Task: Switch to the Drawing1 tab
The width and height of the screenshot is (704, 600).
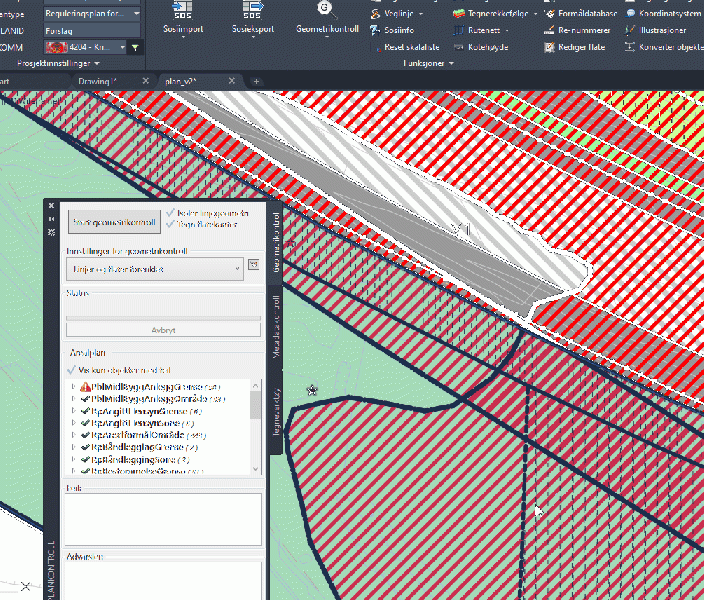Action: click(x=97, y=81)
